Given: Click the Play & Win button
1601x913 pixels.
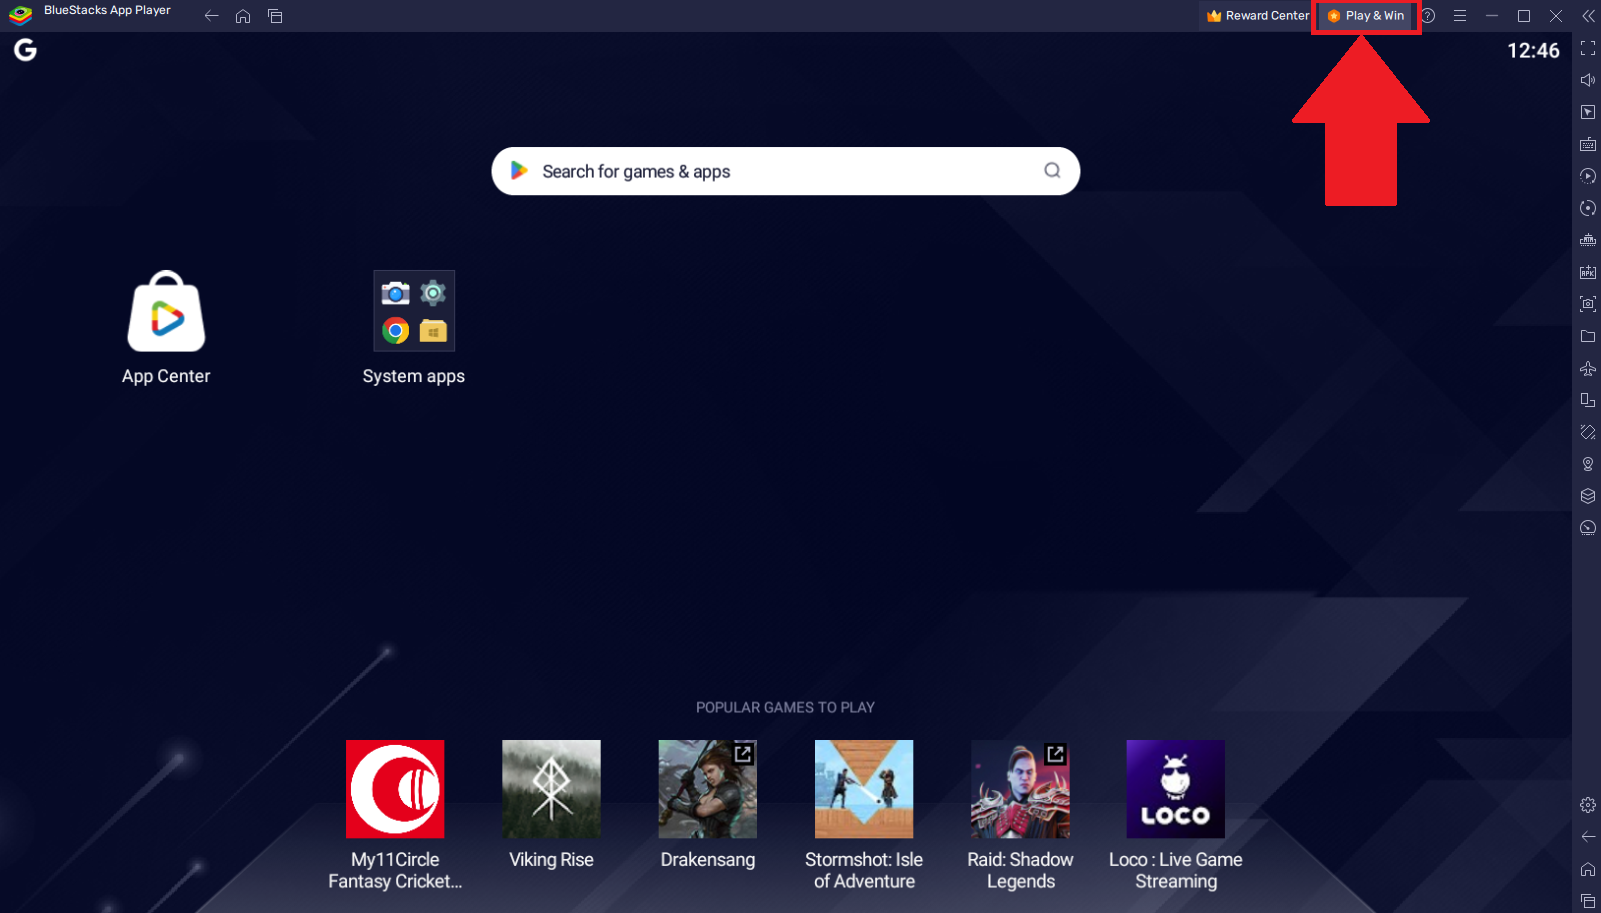Looking at the screenshot, I should tap(1366, 16).
